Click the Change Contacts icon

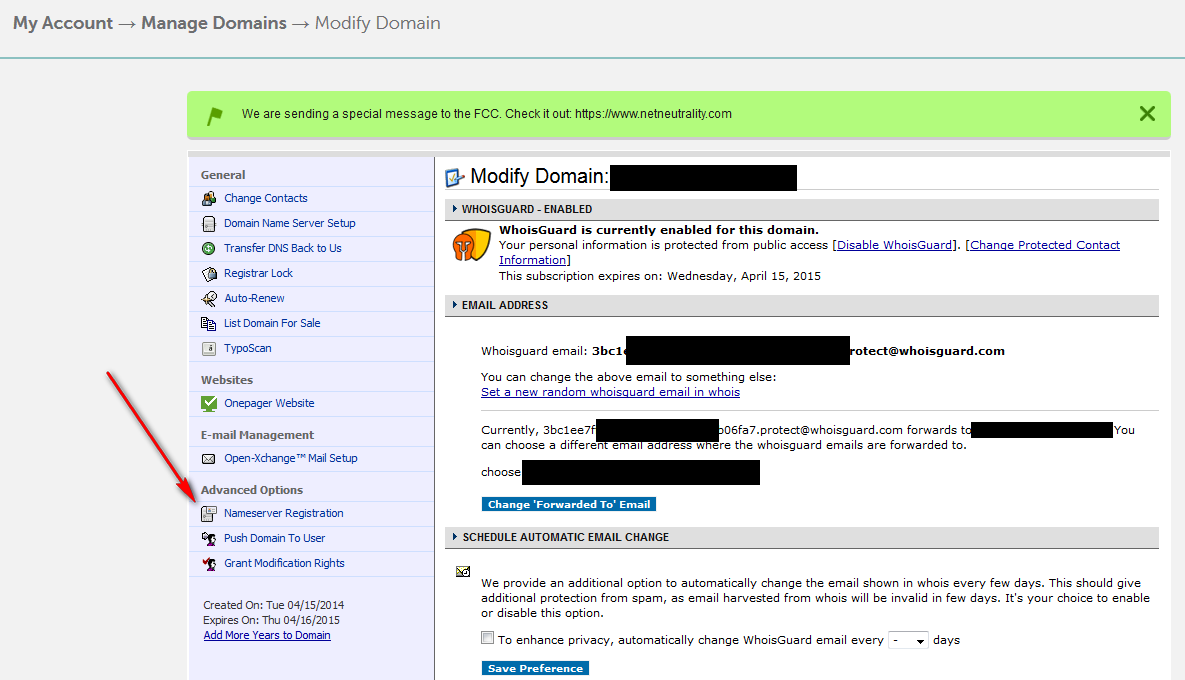[x=209, y=199]
